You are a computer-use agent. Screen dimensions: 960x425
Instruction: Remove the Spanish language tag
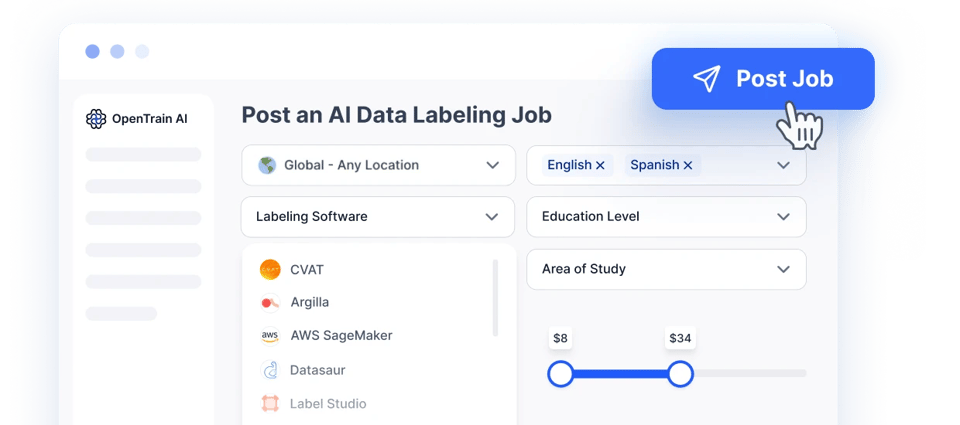pyautogui.click(x=687, y=165)
